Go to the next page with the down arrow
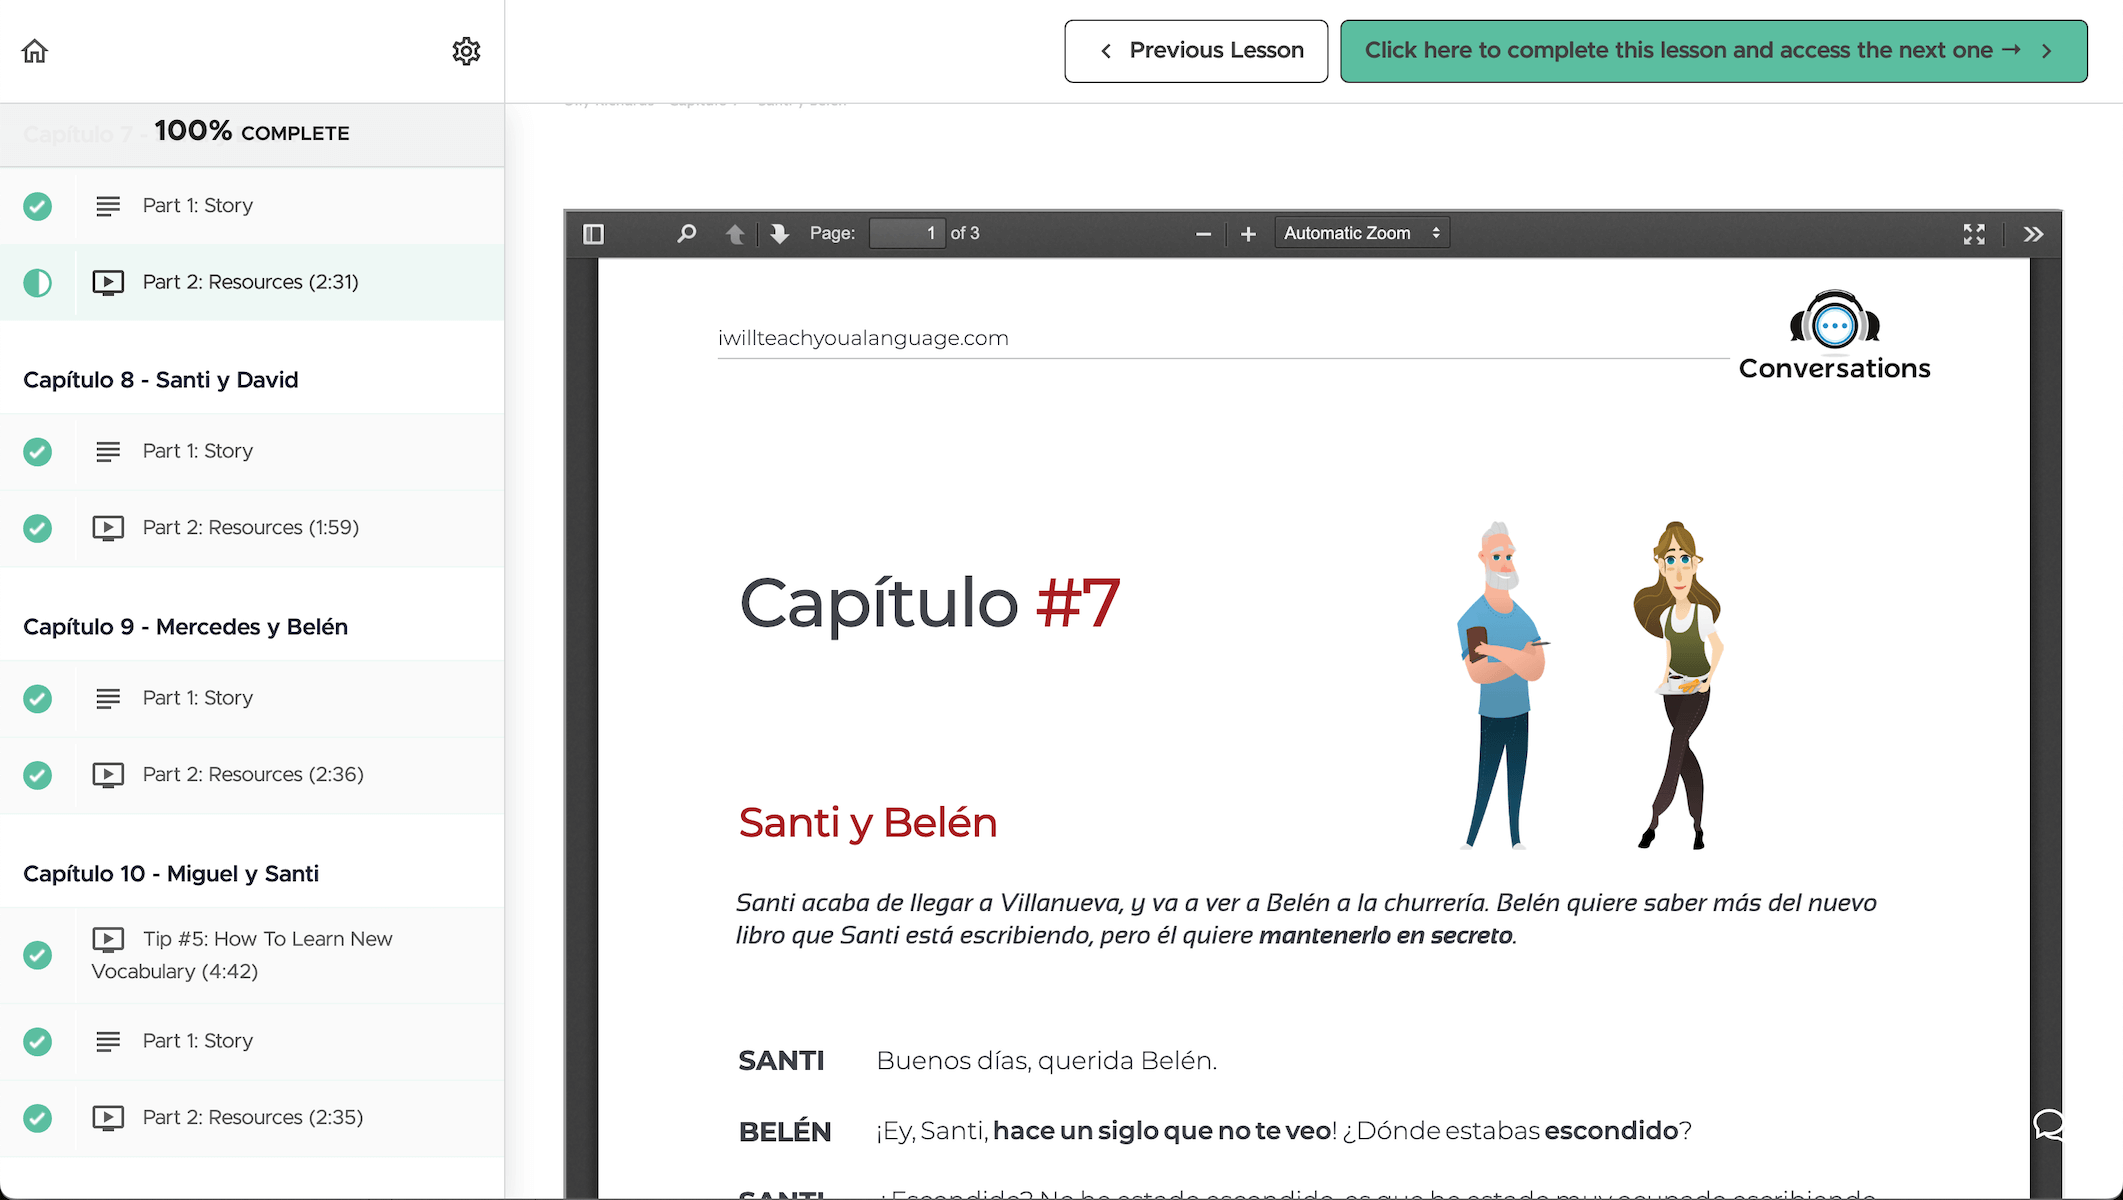The image size is (2123, 1200). click(x=779, y=232)
